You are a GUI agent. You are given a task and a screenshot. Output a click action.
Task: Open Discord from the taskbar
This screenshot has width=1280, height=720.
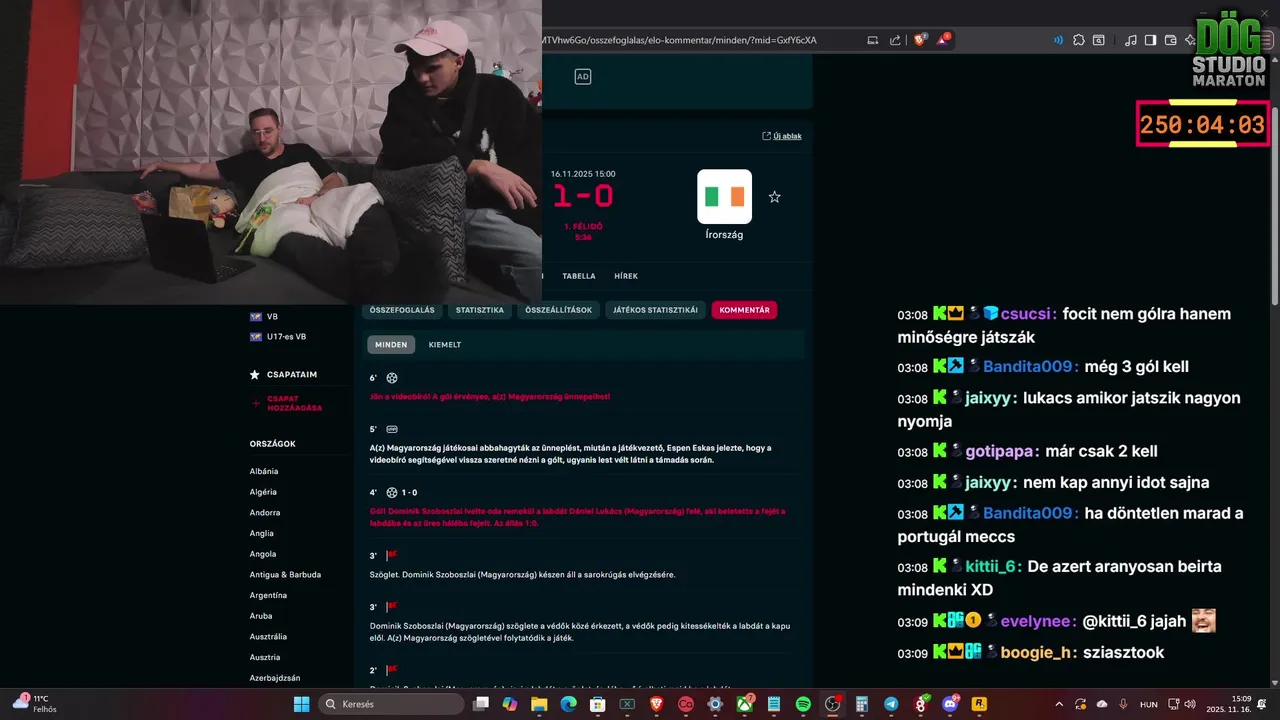click(950, 704)
